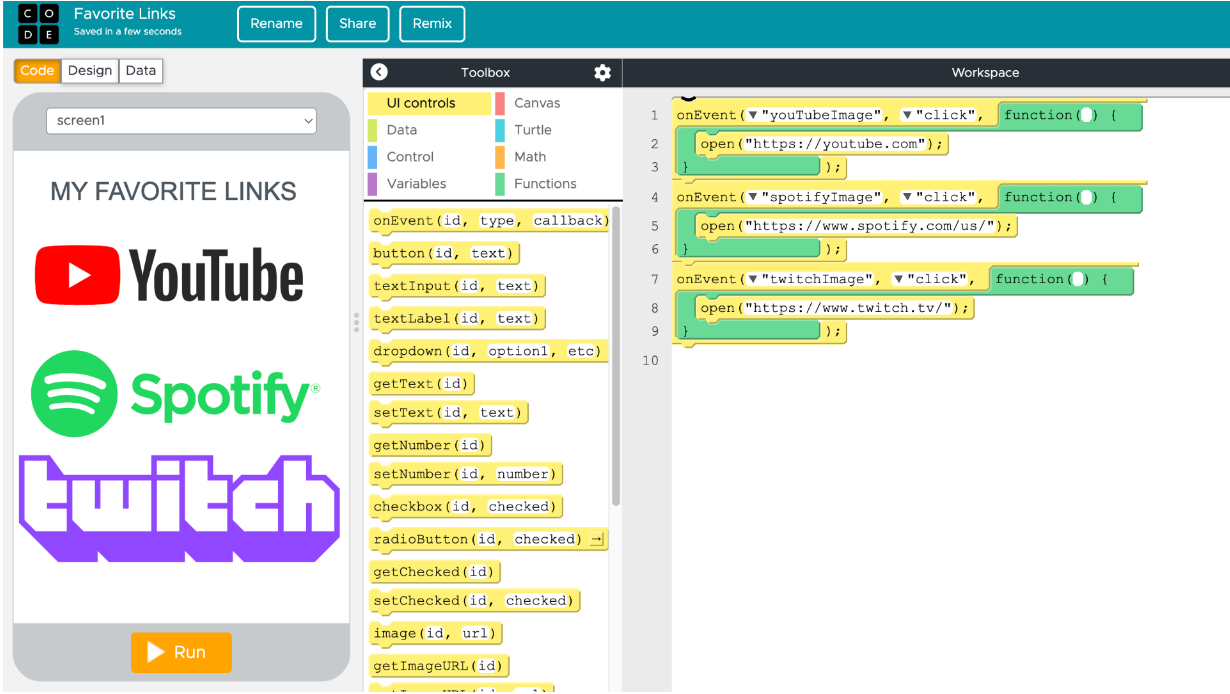1230x694 pixels.
Task: Pick the image(id, url) toolbox block
Action: pyautogui.click(x=435, y=633)
